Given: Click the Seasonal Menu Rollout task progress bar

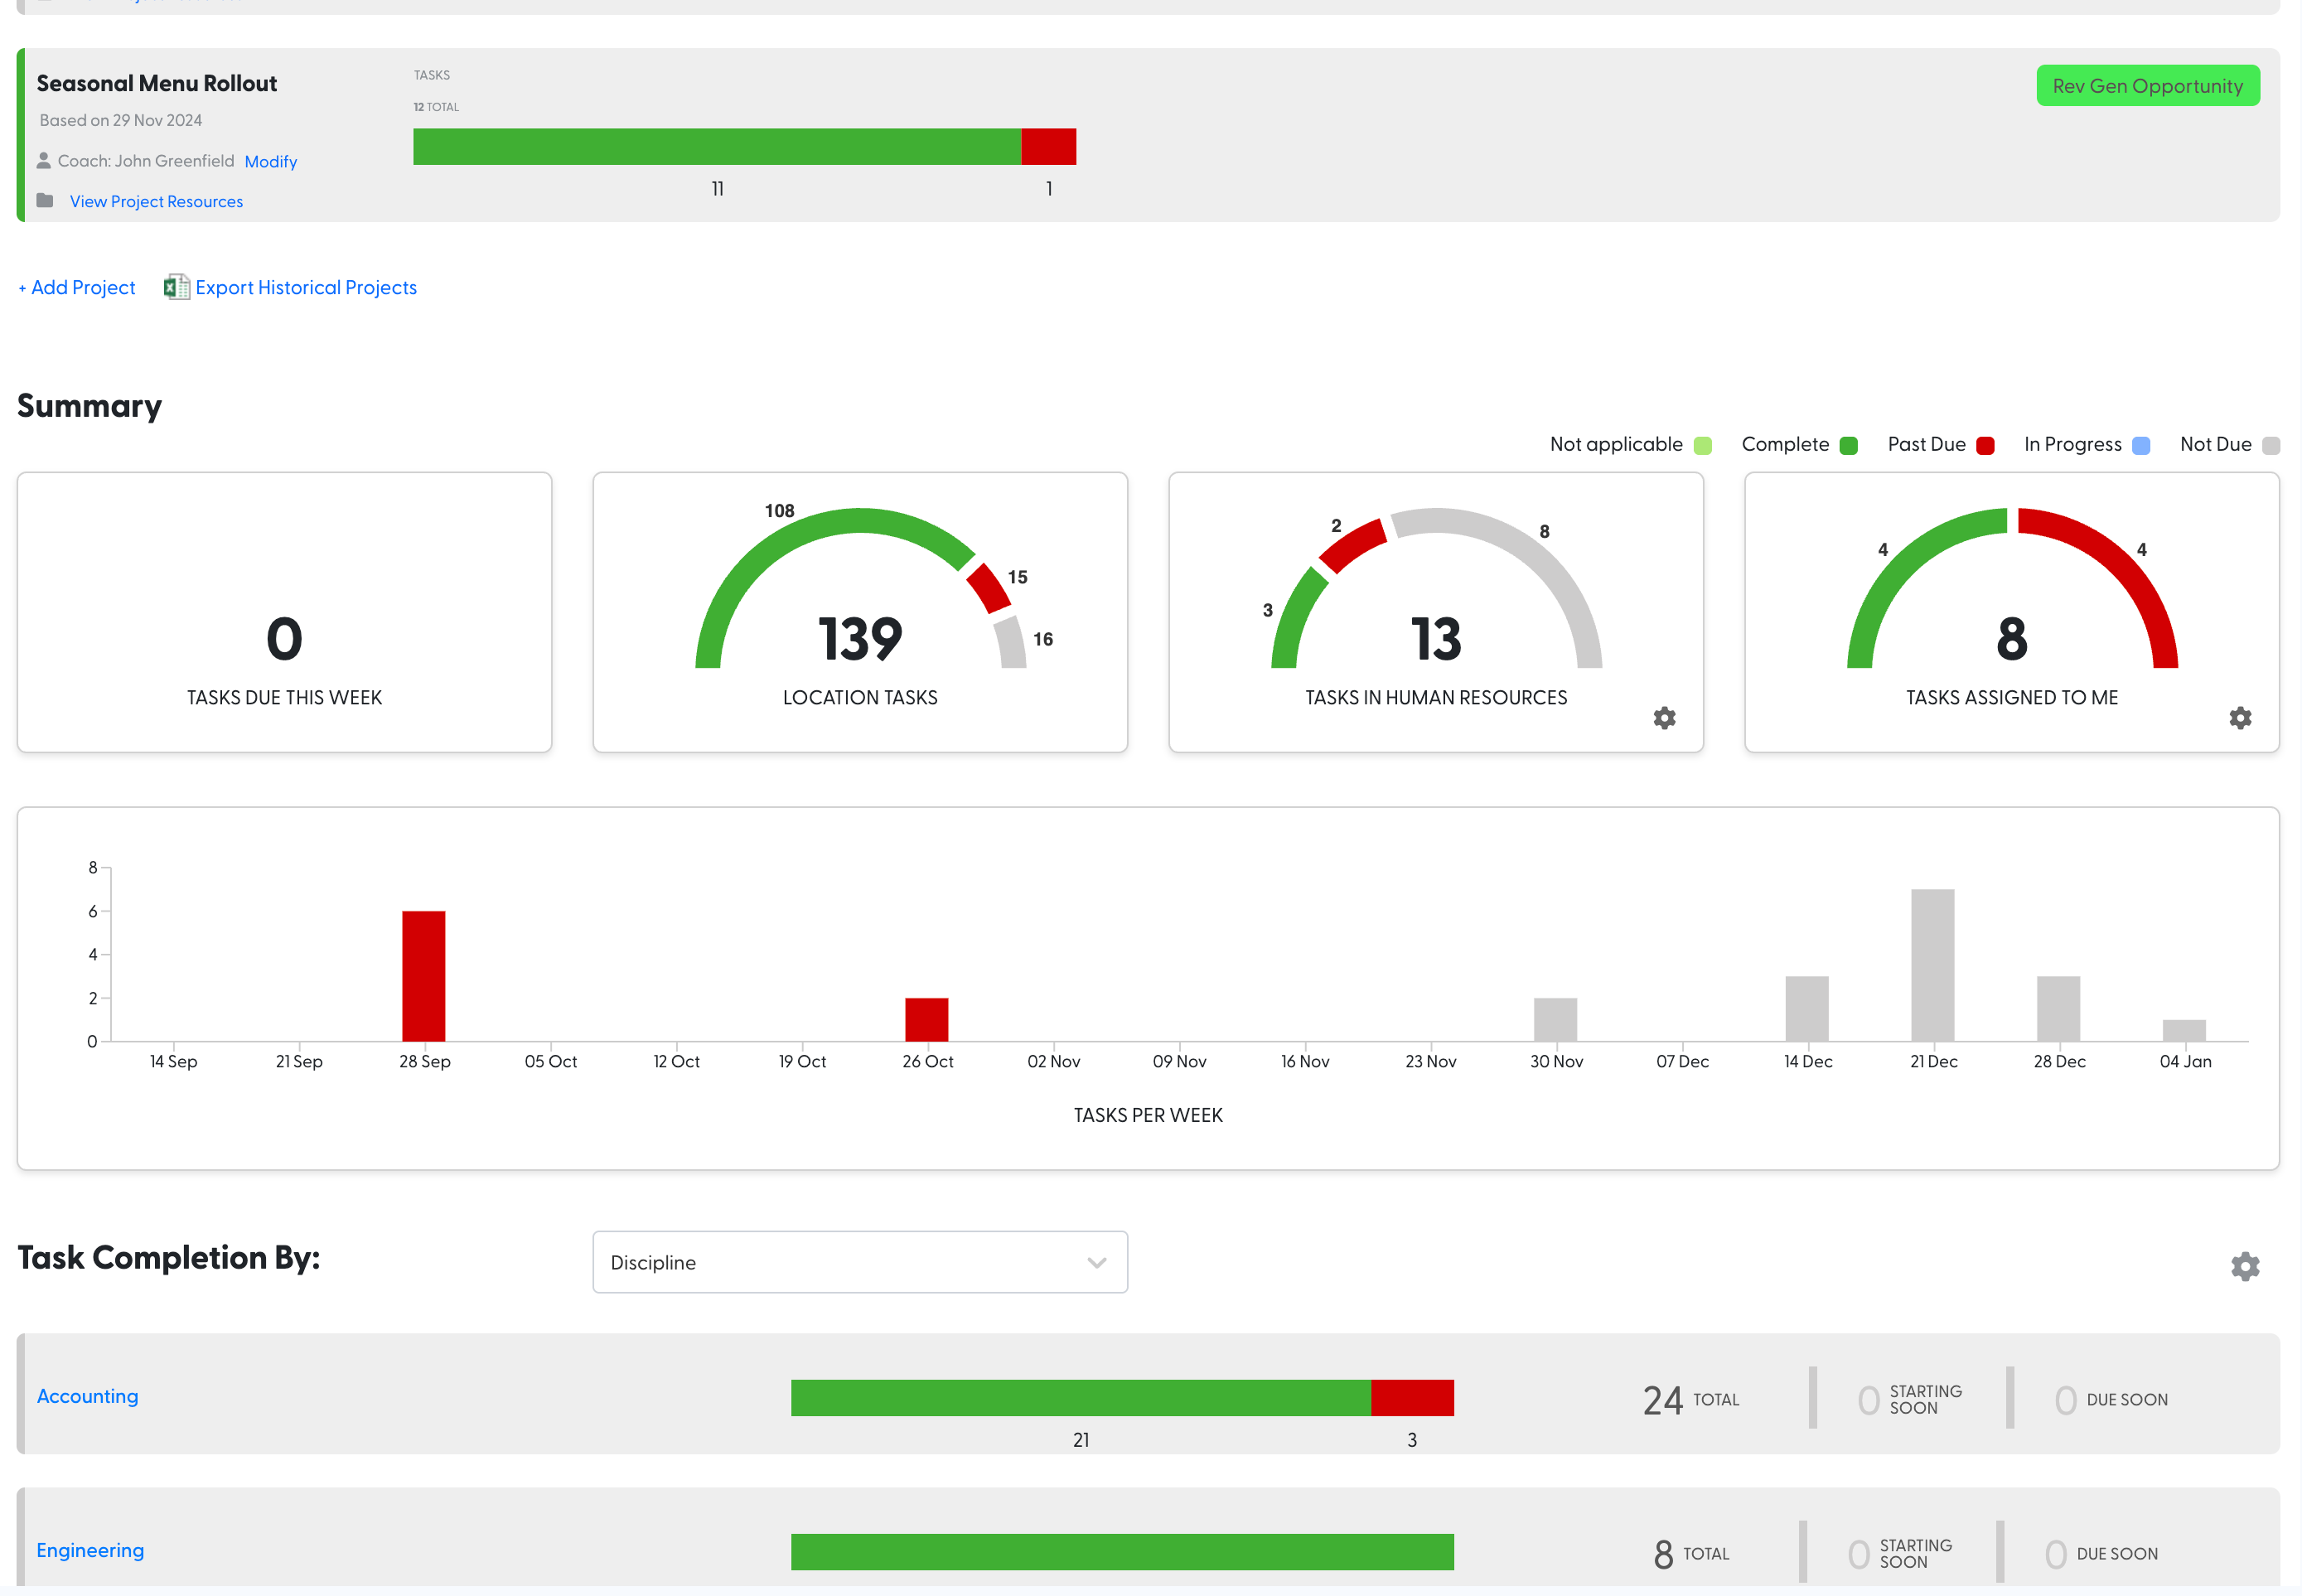Looking at the screenshot, I should point(744,146).
